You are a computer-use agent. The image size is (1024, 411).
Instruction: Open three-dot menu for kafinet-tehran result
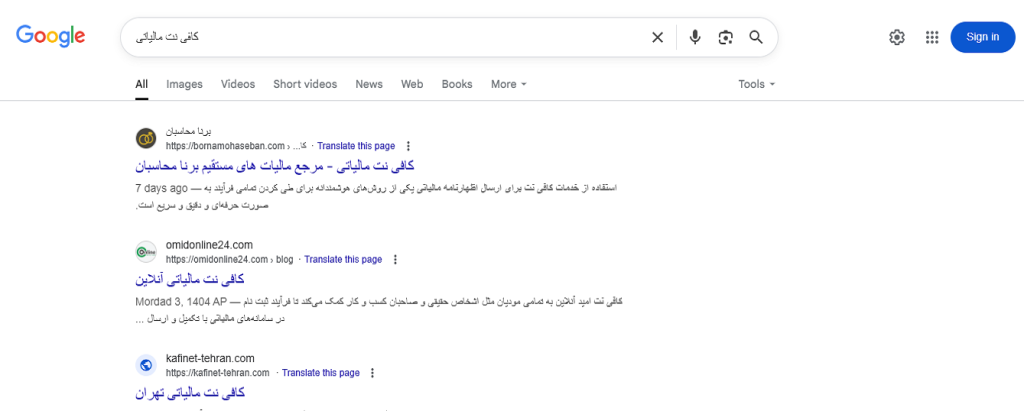[372, 373]
